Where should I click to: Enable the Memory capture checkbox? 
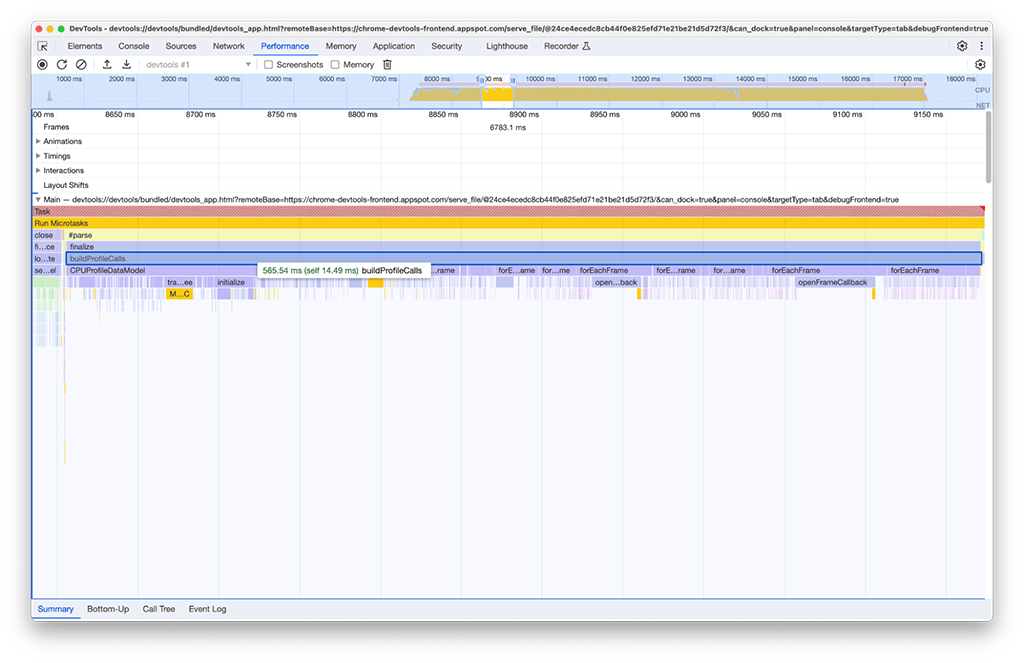[335, 64]
